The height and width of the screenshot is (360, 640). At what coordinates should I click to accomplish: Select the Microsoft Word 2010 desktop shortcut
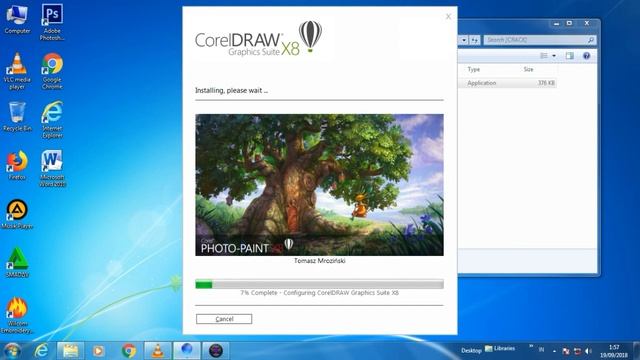52,168
